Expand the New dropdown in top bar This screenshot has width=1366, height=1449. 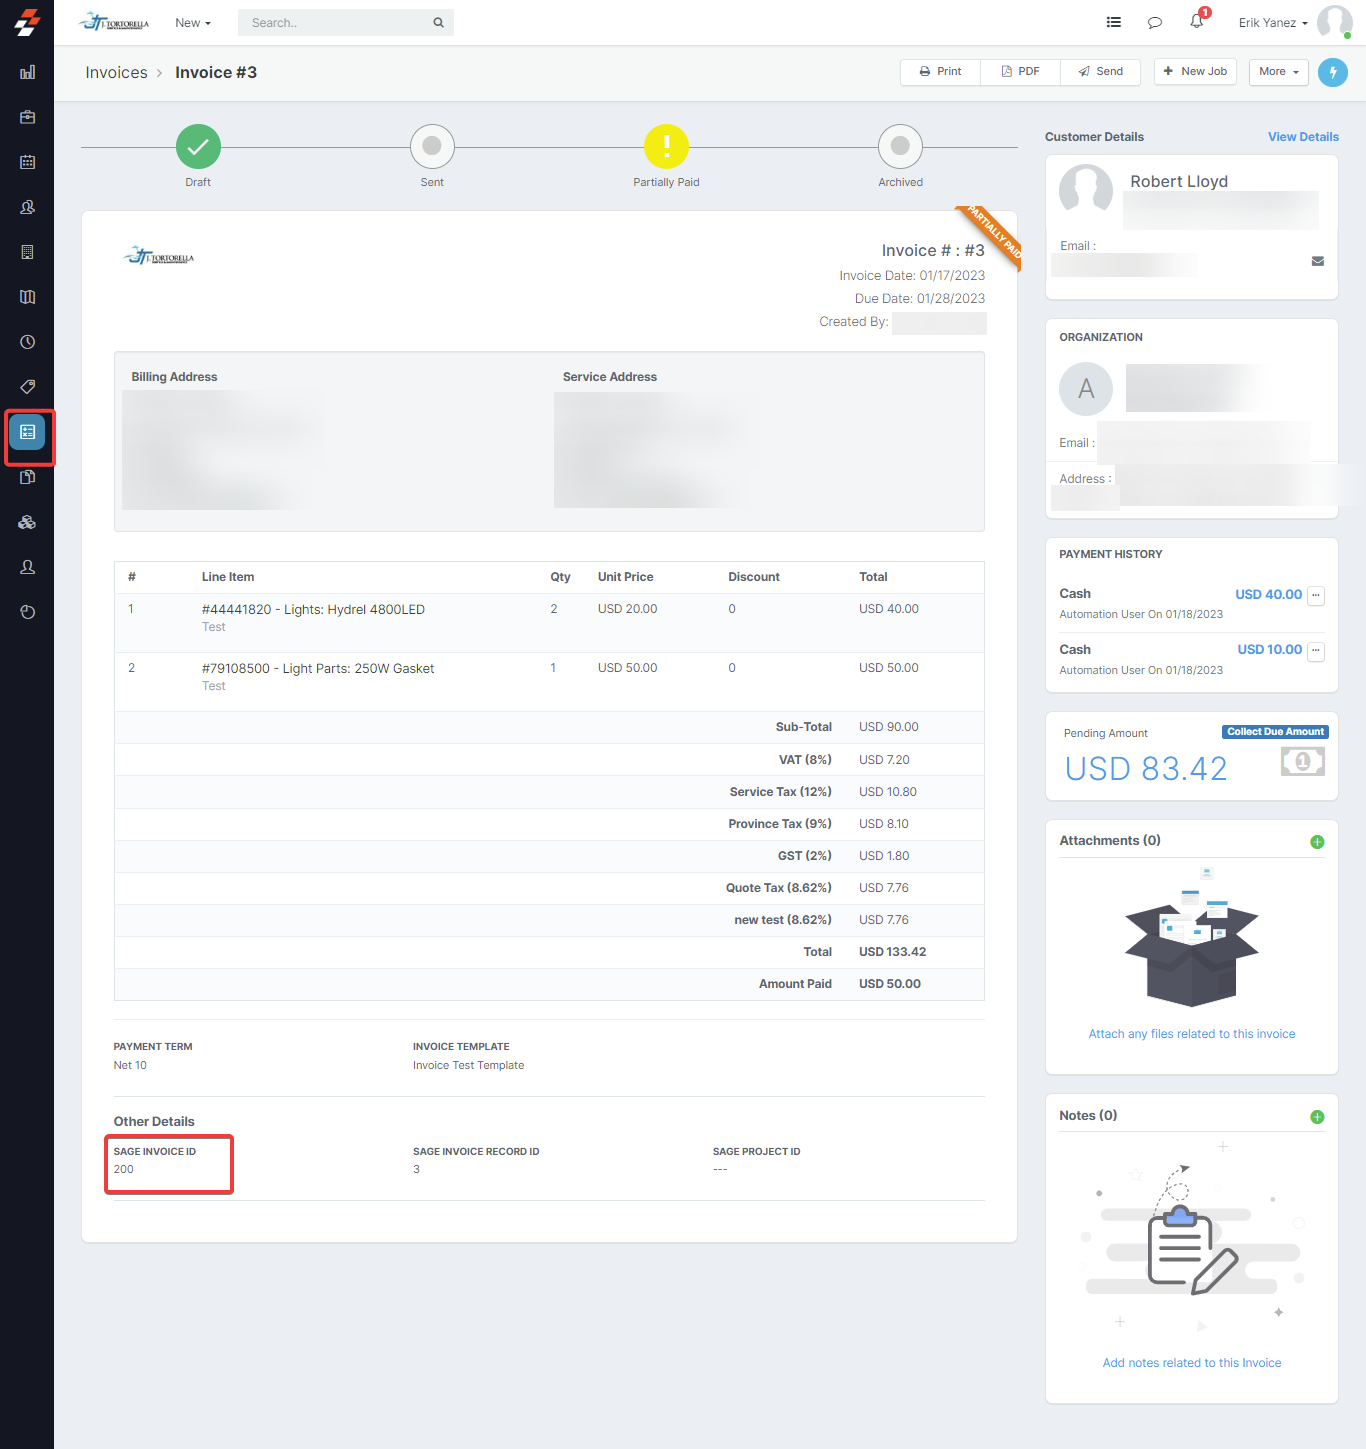tap(193, 23)
